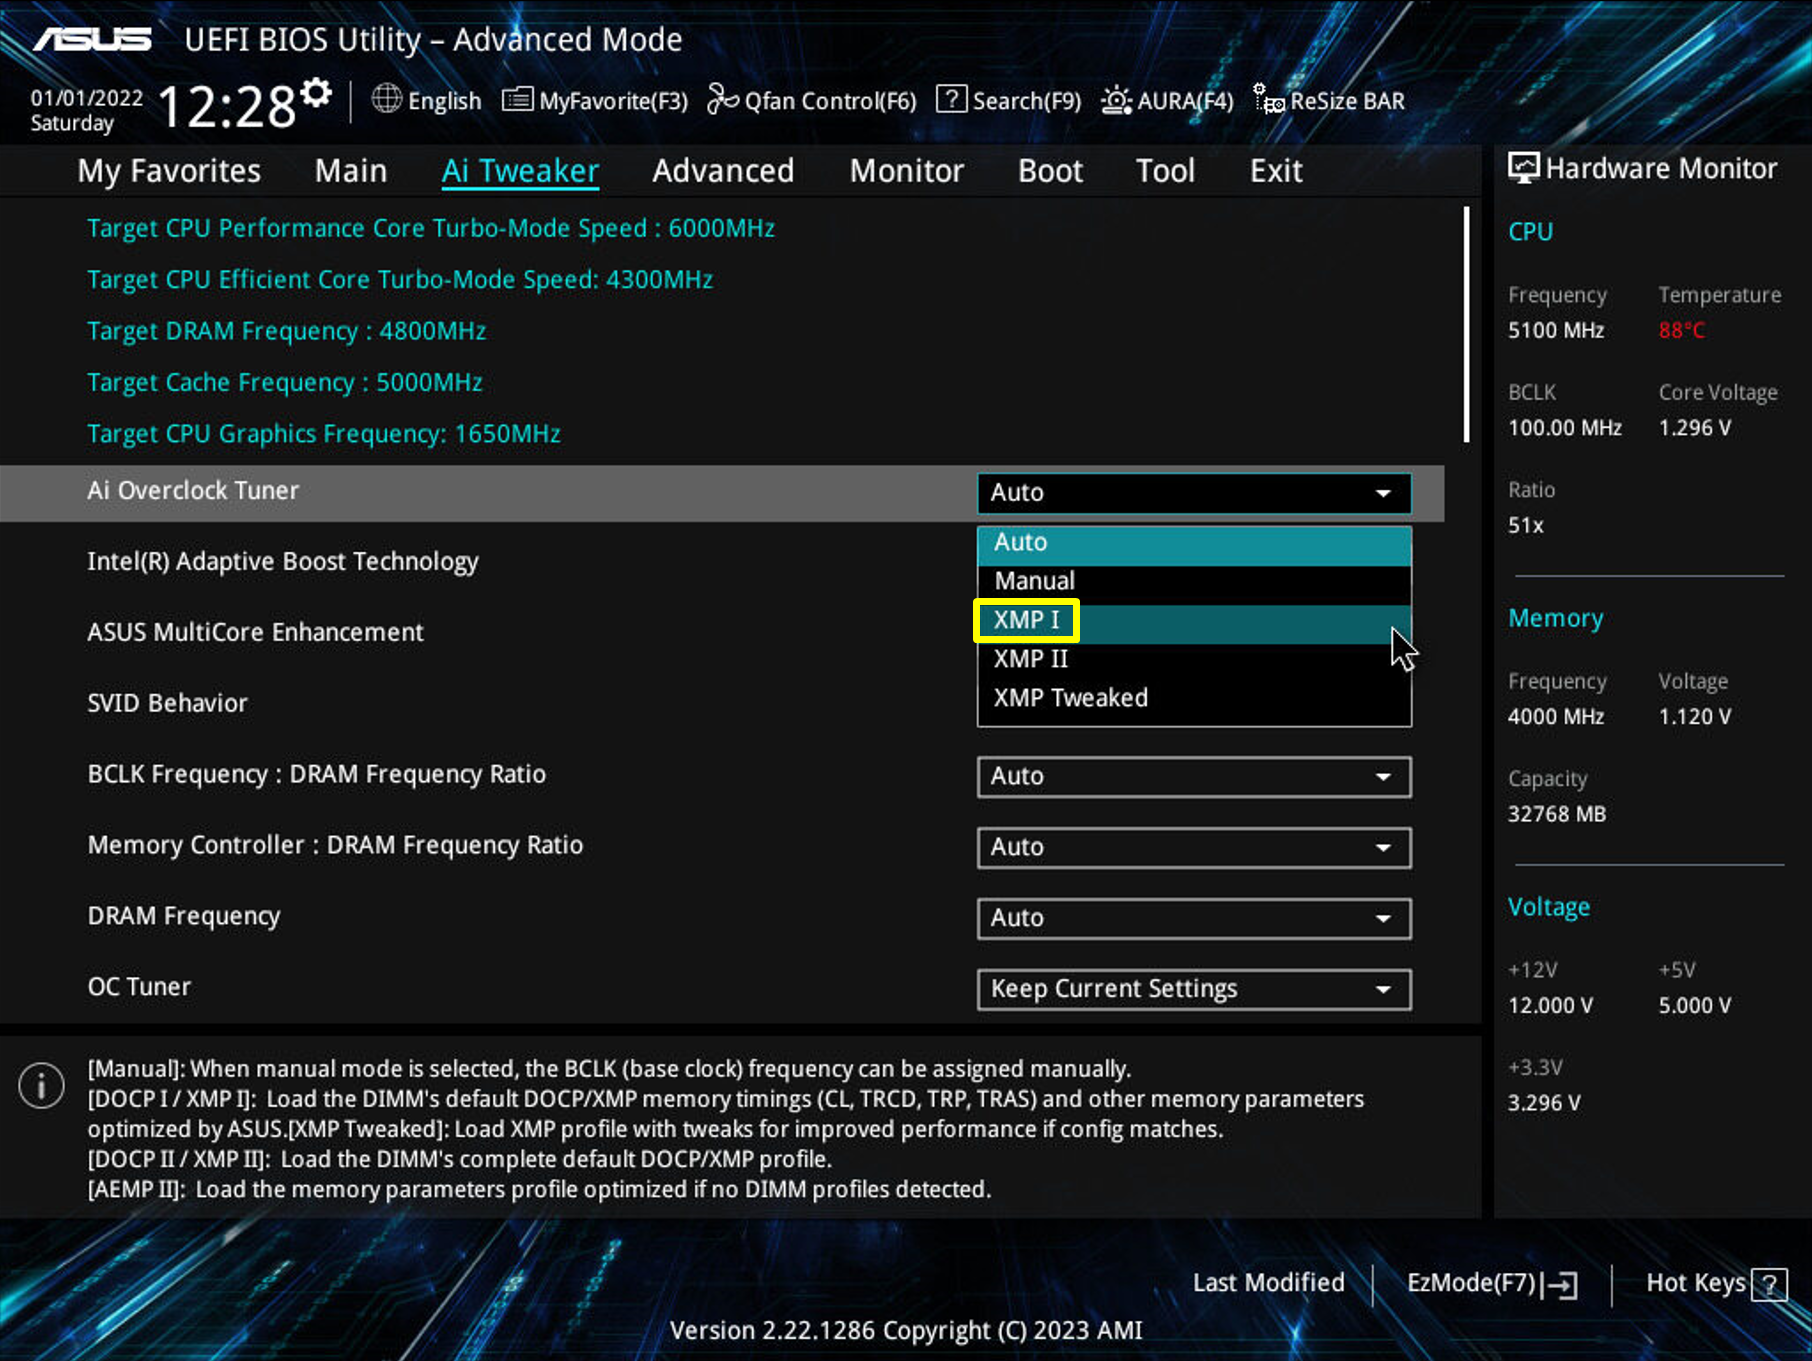
Task: Click the Hot Keys help icon
Action: click(x=1772, y=1284)
